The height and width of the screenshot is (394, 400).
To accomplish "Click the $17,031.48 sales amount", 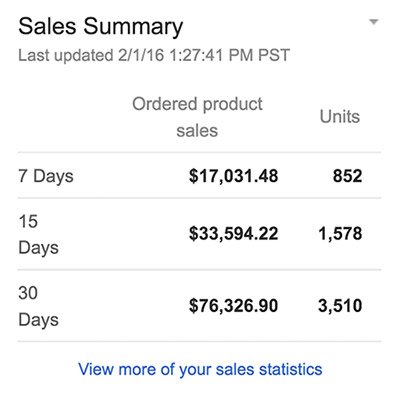I will pos(233,176).
